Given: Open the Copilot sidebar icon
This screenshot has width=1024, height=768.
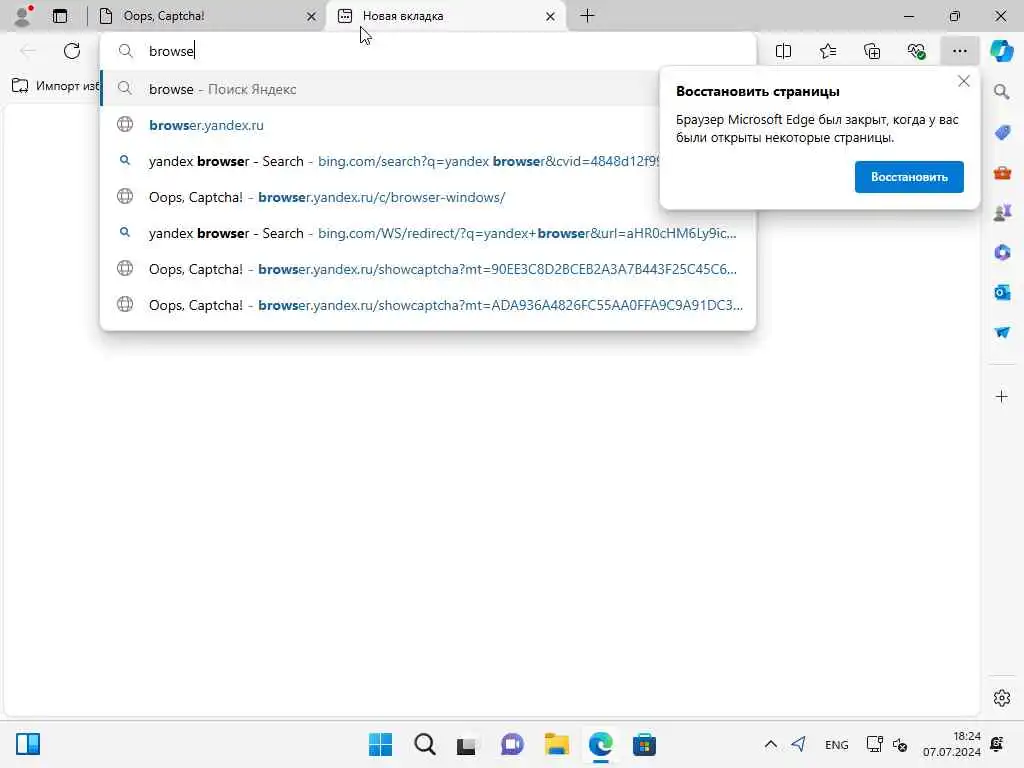Looking at the screenshot, I should 1002,51.
